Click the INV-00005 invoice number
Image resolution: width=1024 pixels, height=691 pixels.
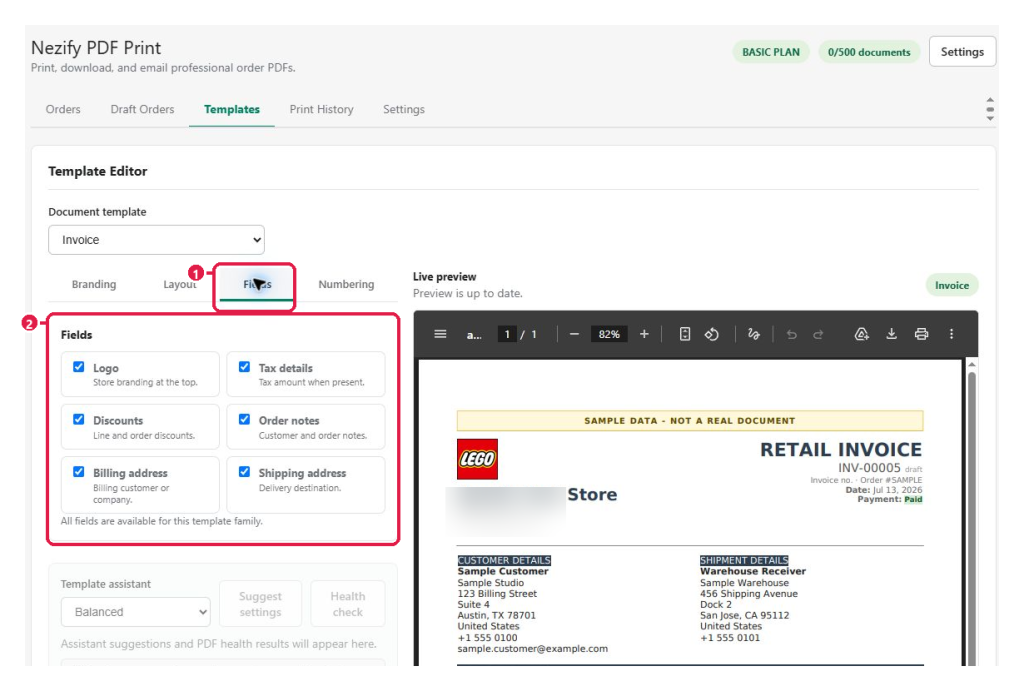point(869,468)
